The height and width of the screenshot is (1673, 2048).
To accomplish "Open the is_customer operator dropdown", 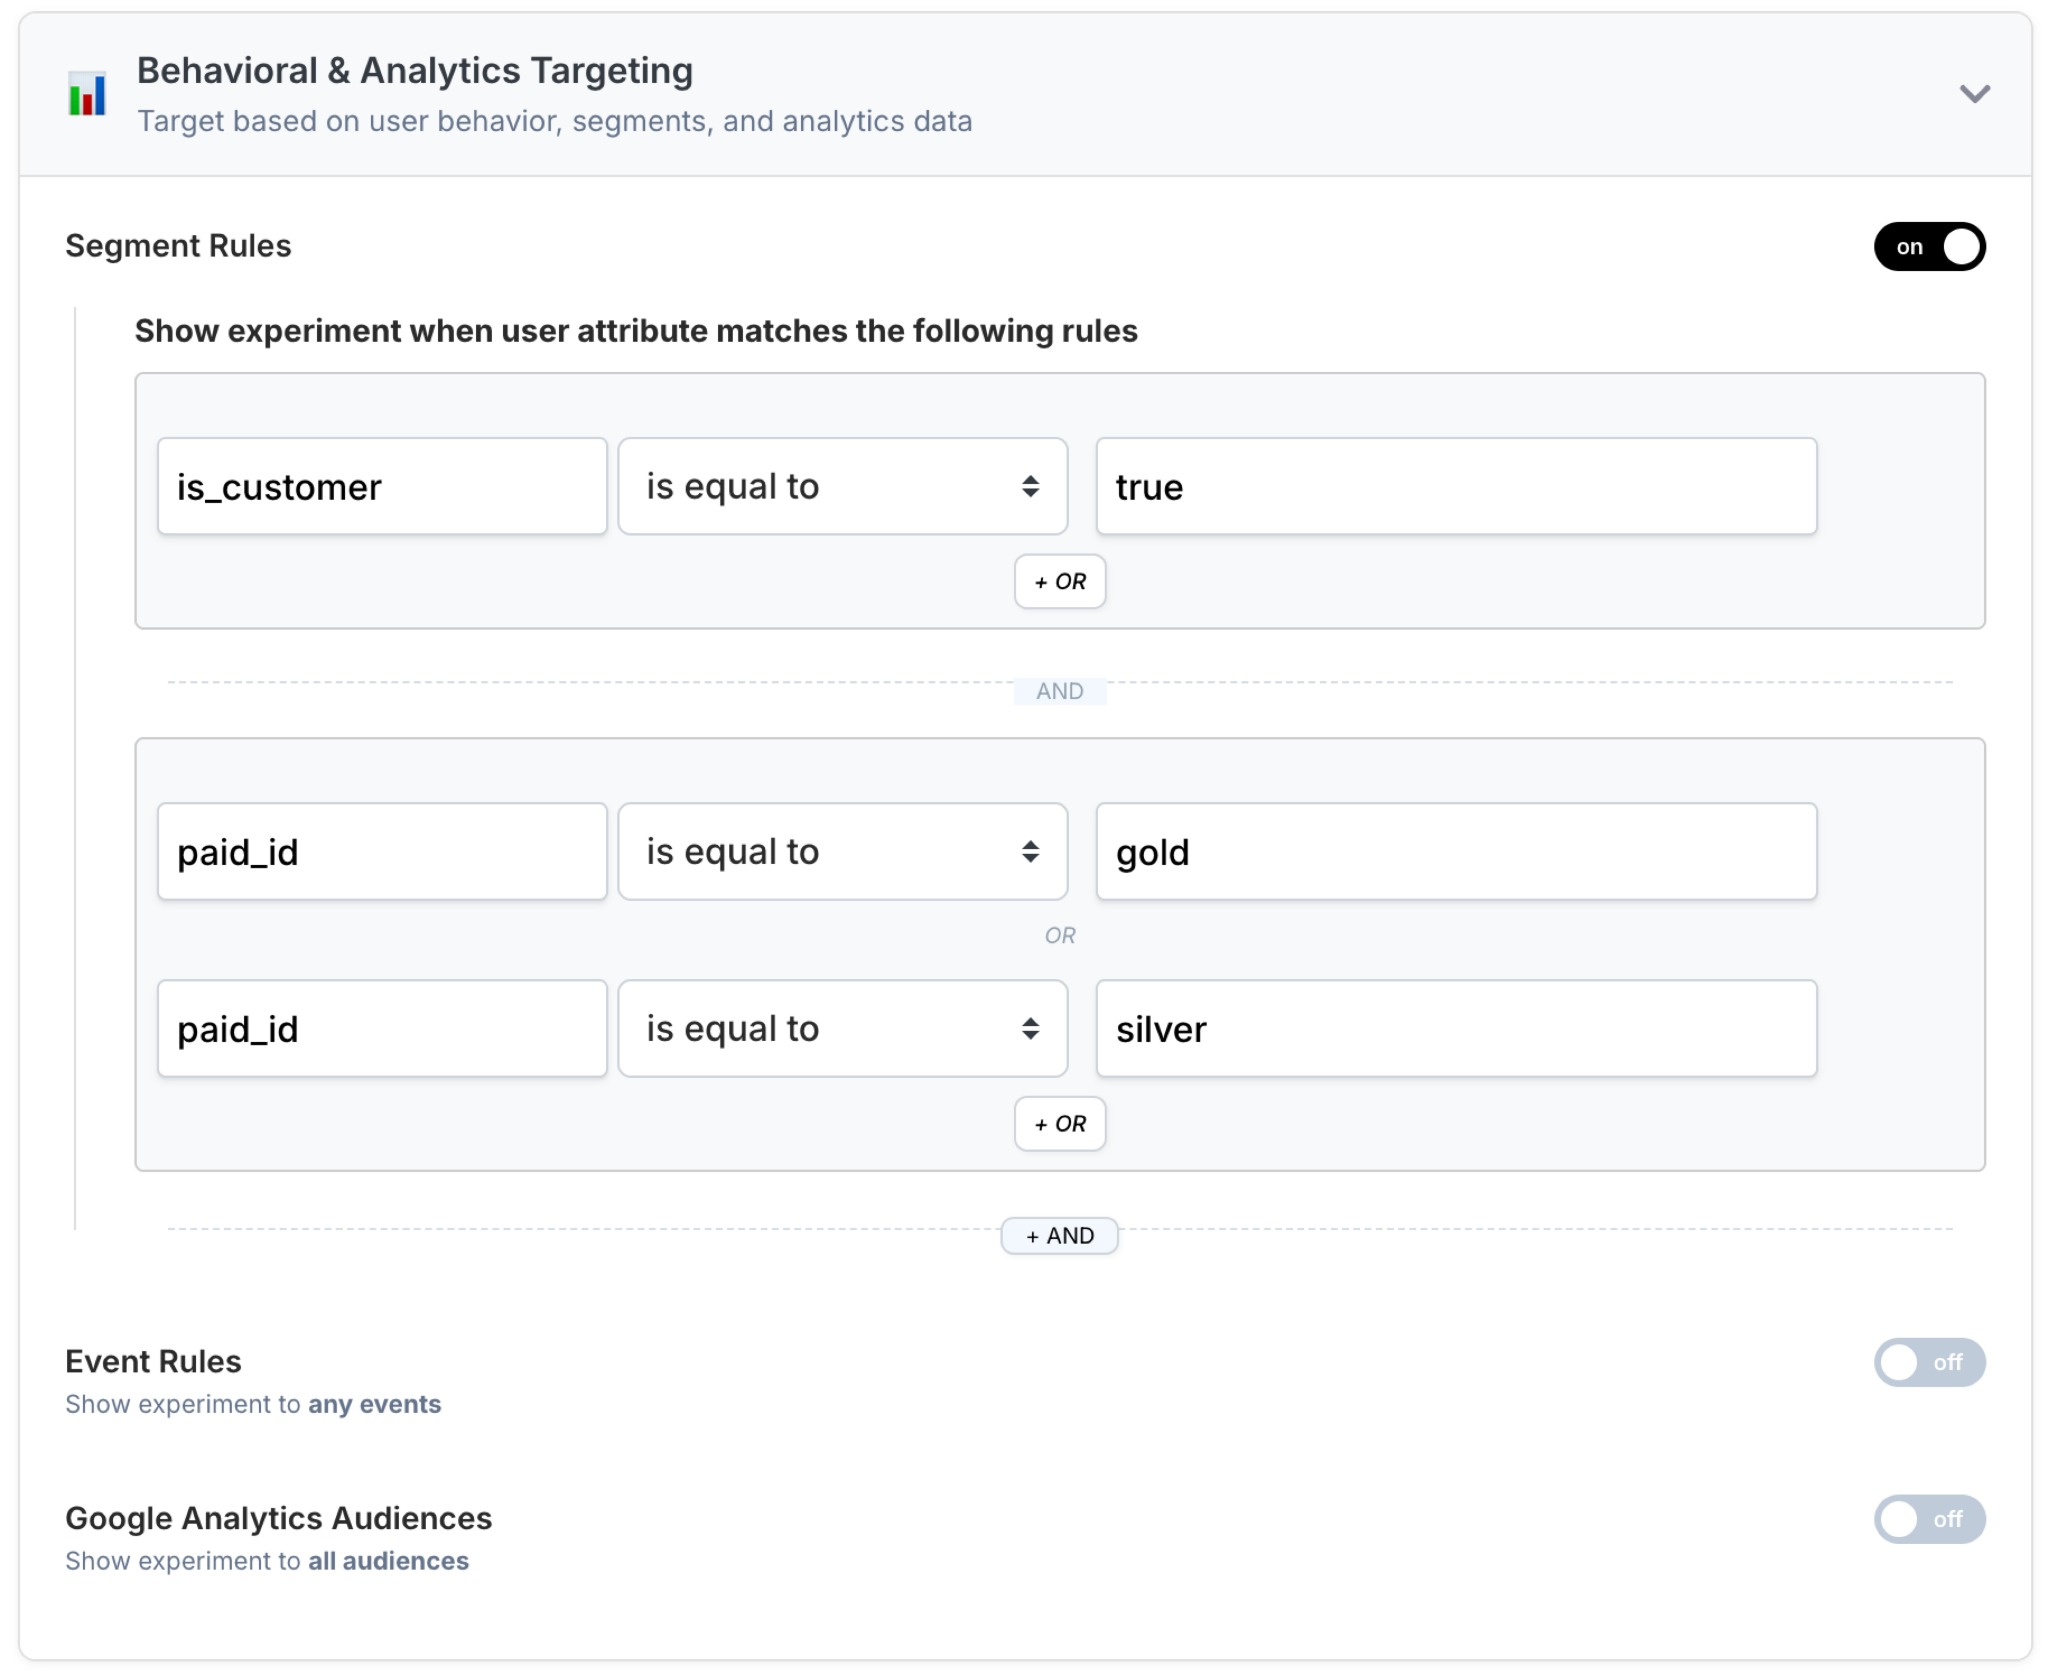I will pyautogui.click(x=842, y=487).
